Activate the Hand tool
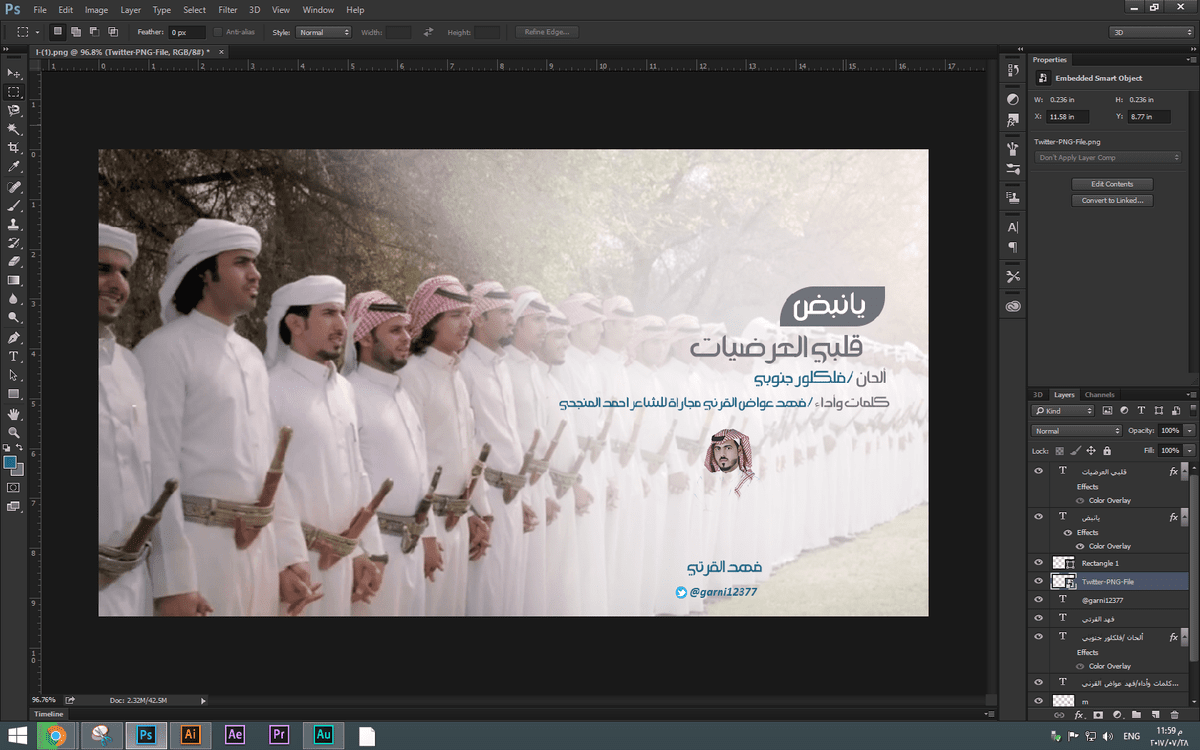This screenshot has height=750, width=1200. click(x=14, y=413)
